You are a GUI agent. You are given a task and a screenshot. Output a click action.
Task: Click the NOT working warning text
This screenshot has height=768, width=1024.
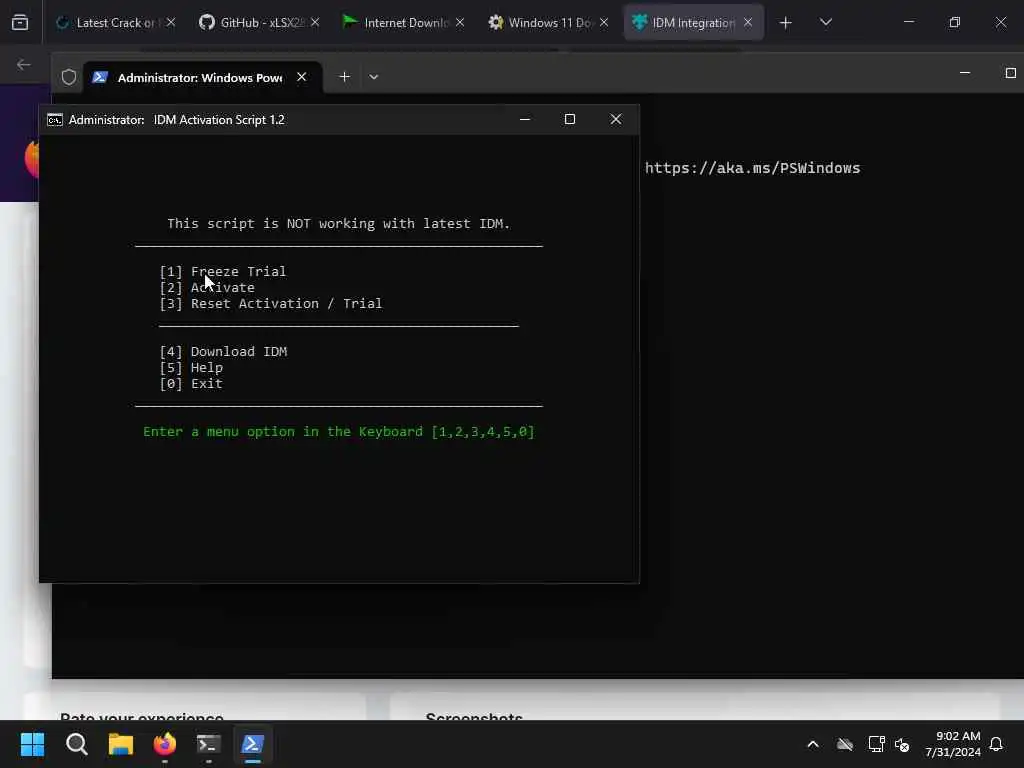pos(338,224)
